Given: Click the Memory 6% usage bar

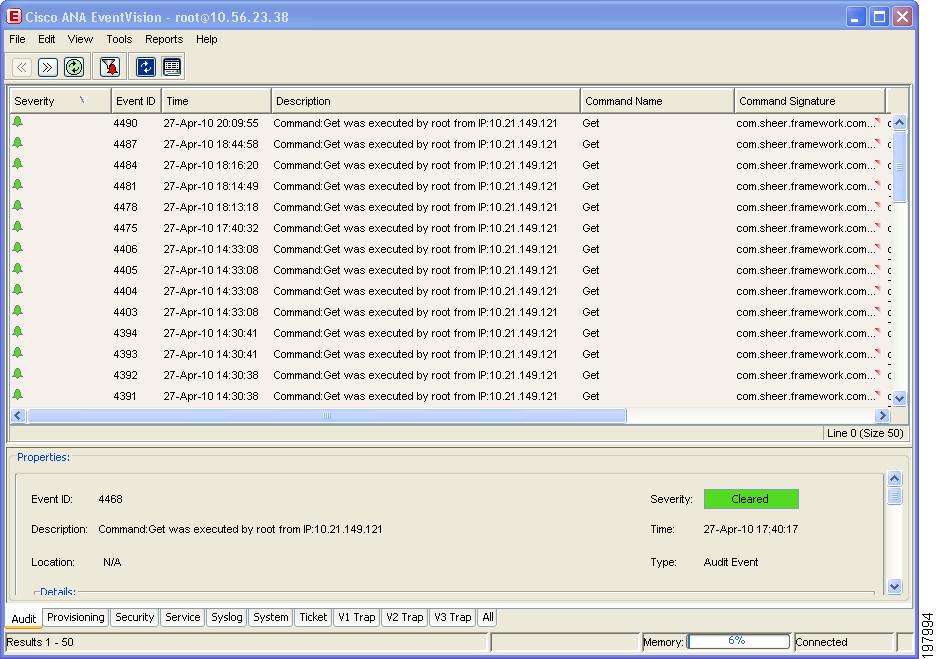Looking at the screenshot, I should click(x=739, y=641).
